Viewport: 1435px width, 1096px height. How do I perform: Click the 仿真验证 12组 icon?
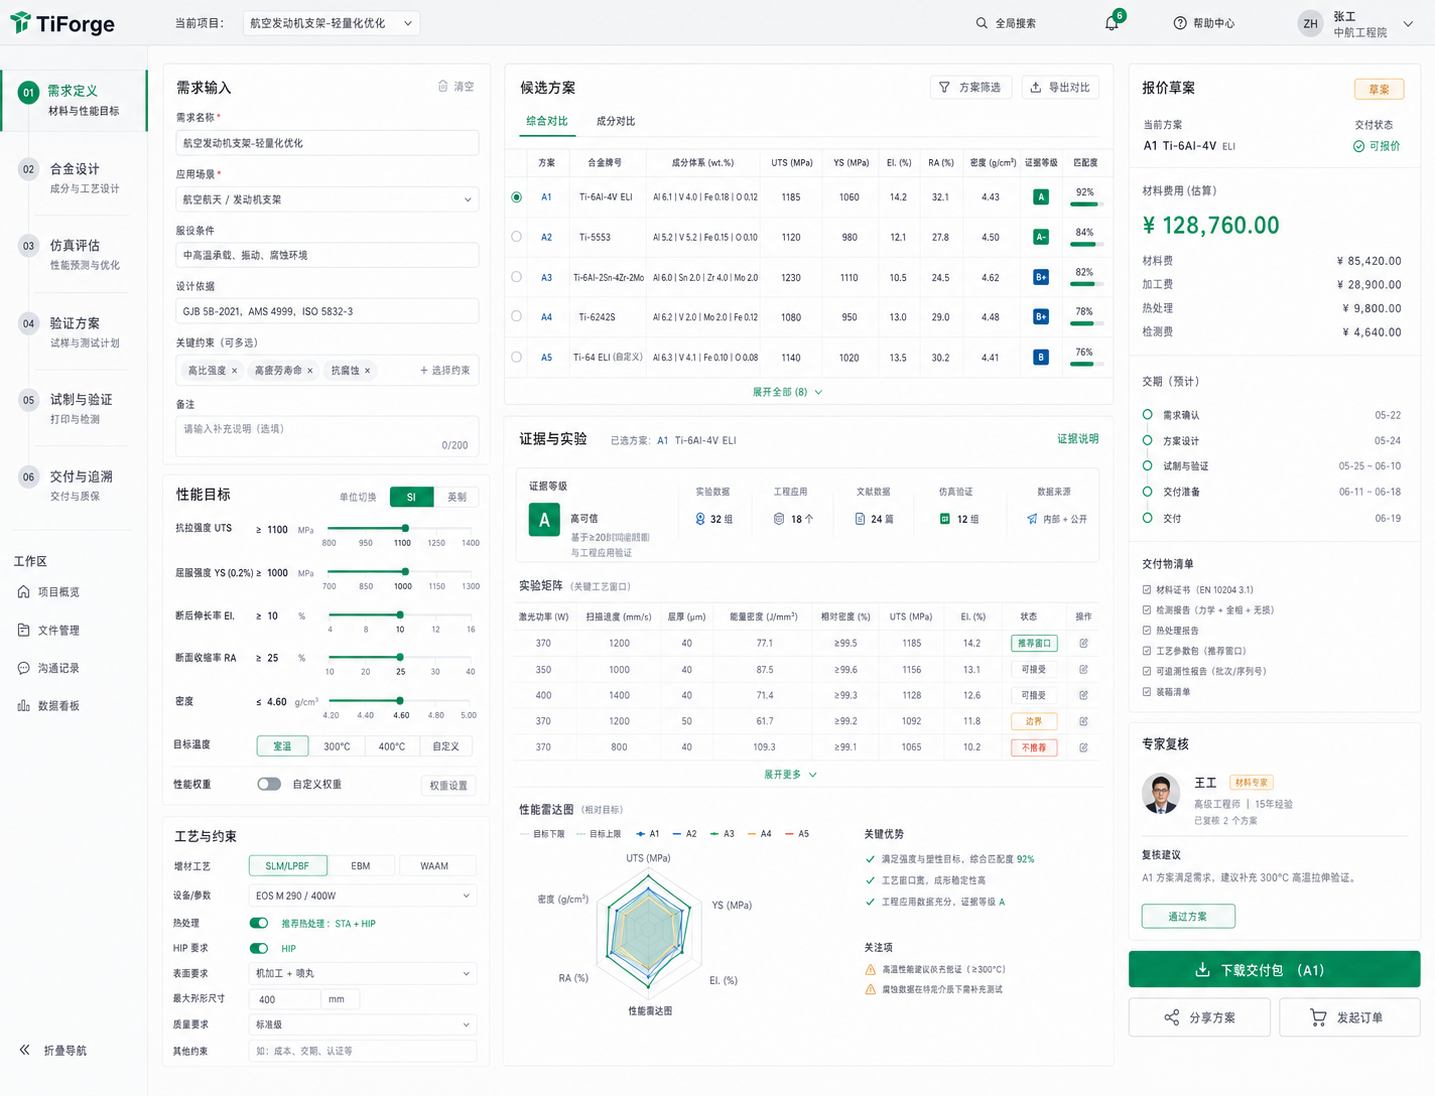(945, 519)
